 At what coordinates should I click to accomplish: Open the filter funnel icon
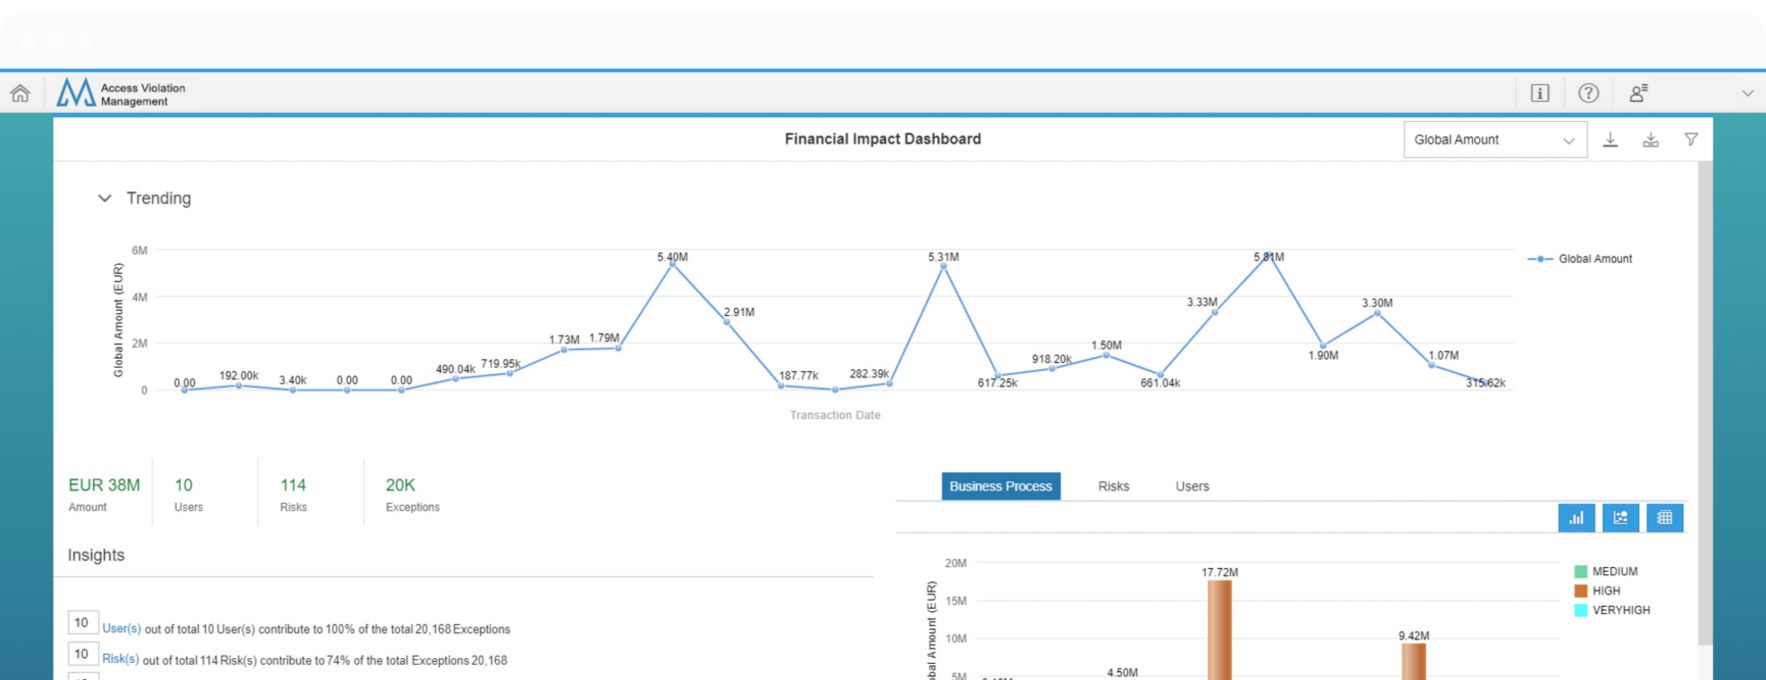(x=1691, y=140)
